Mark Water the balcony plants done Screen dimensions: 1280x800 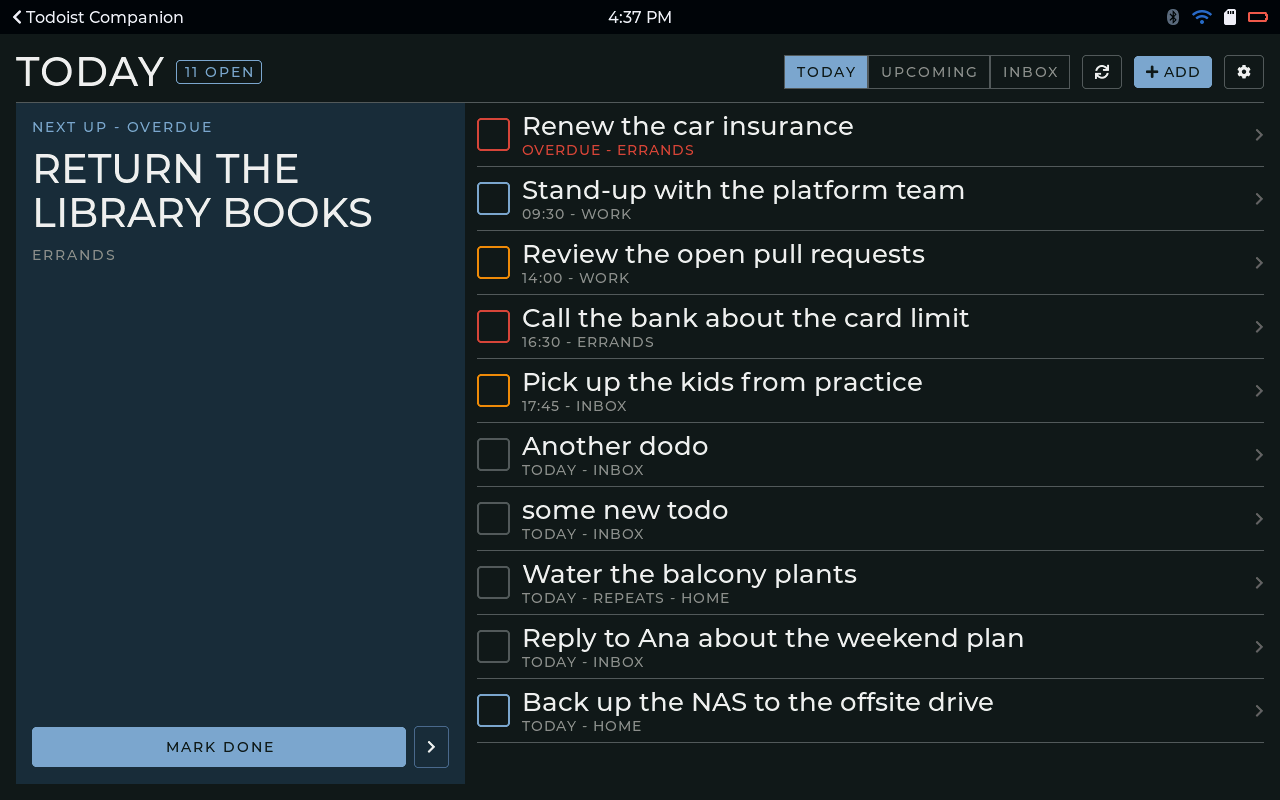(x=493, y=583)
